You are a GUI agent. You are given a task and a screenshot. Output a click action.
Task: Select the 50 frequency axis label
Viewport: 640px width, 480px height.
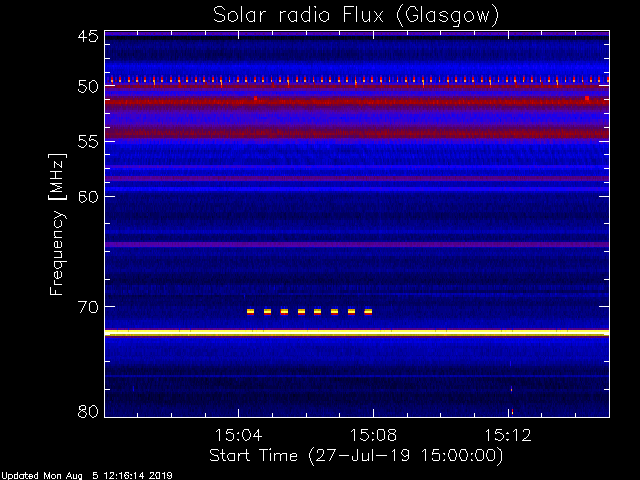click(88, 87)
